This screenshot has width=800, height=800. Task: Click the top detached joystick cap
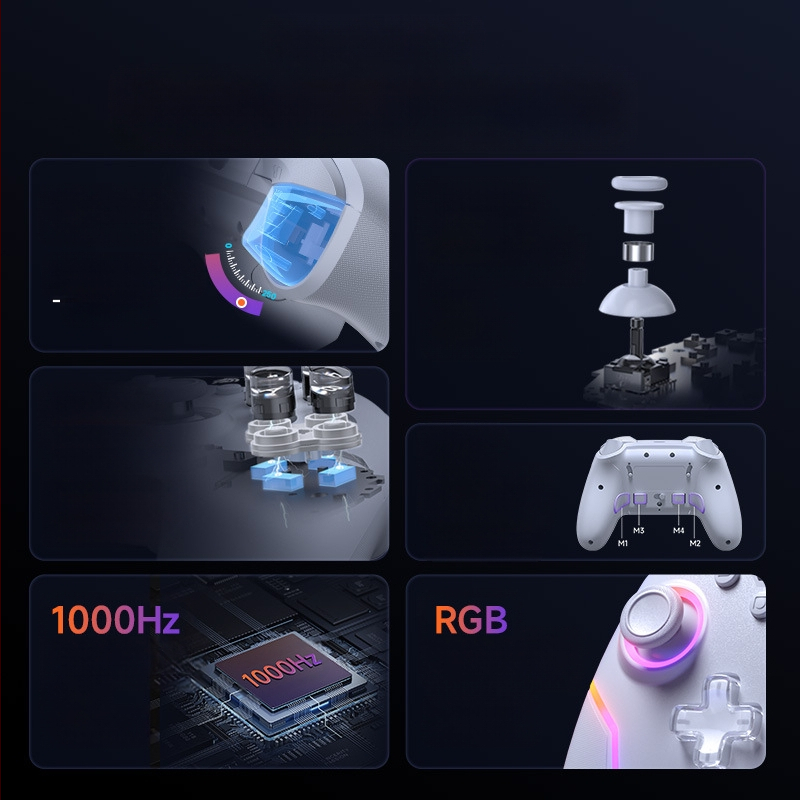[x=639, y=183]
